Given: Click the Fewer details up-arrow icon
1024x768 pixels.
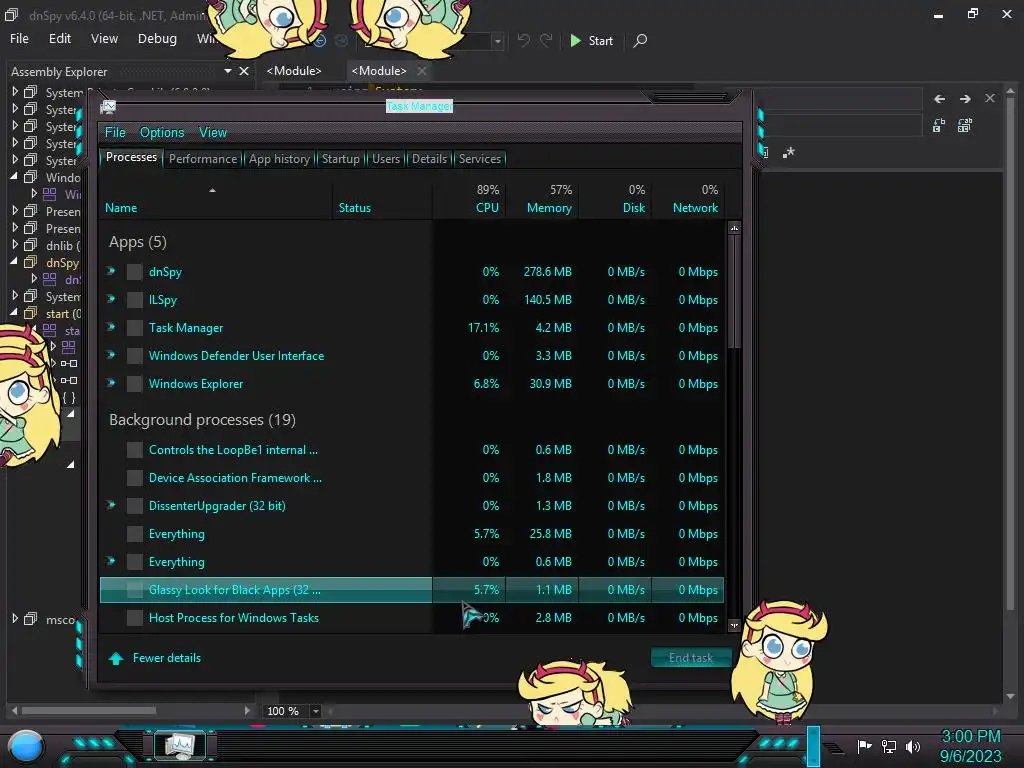Looking at the screenshot, I should pos(116,658).
